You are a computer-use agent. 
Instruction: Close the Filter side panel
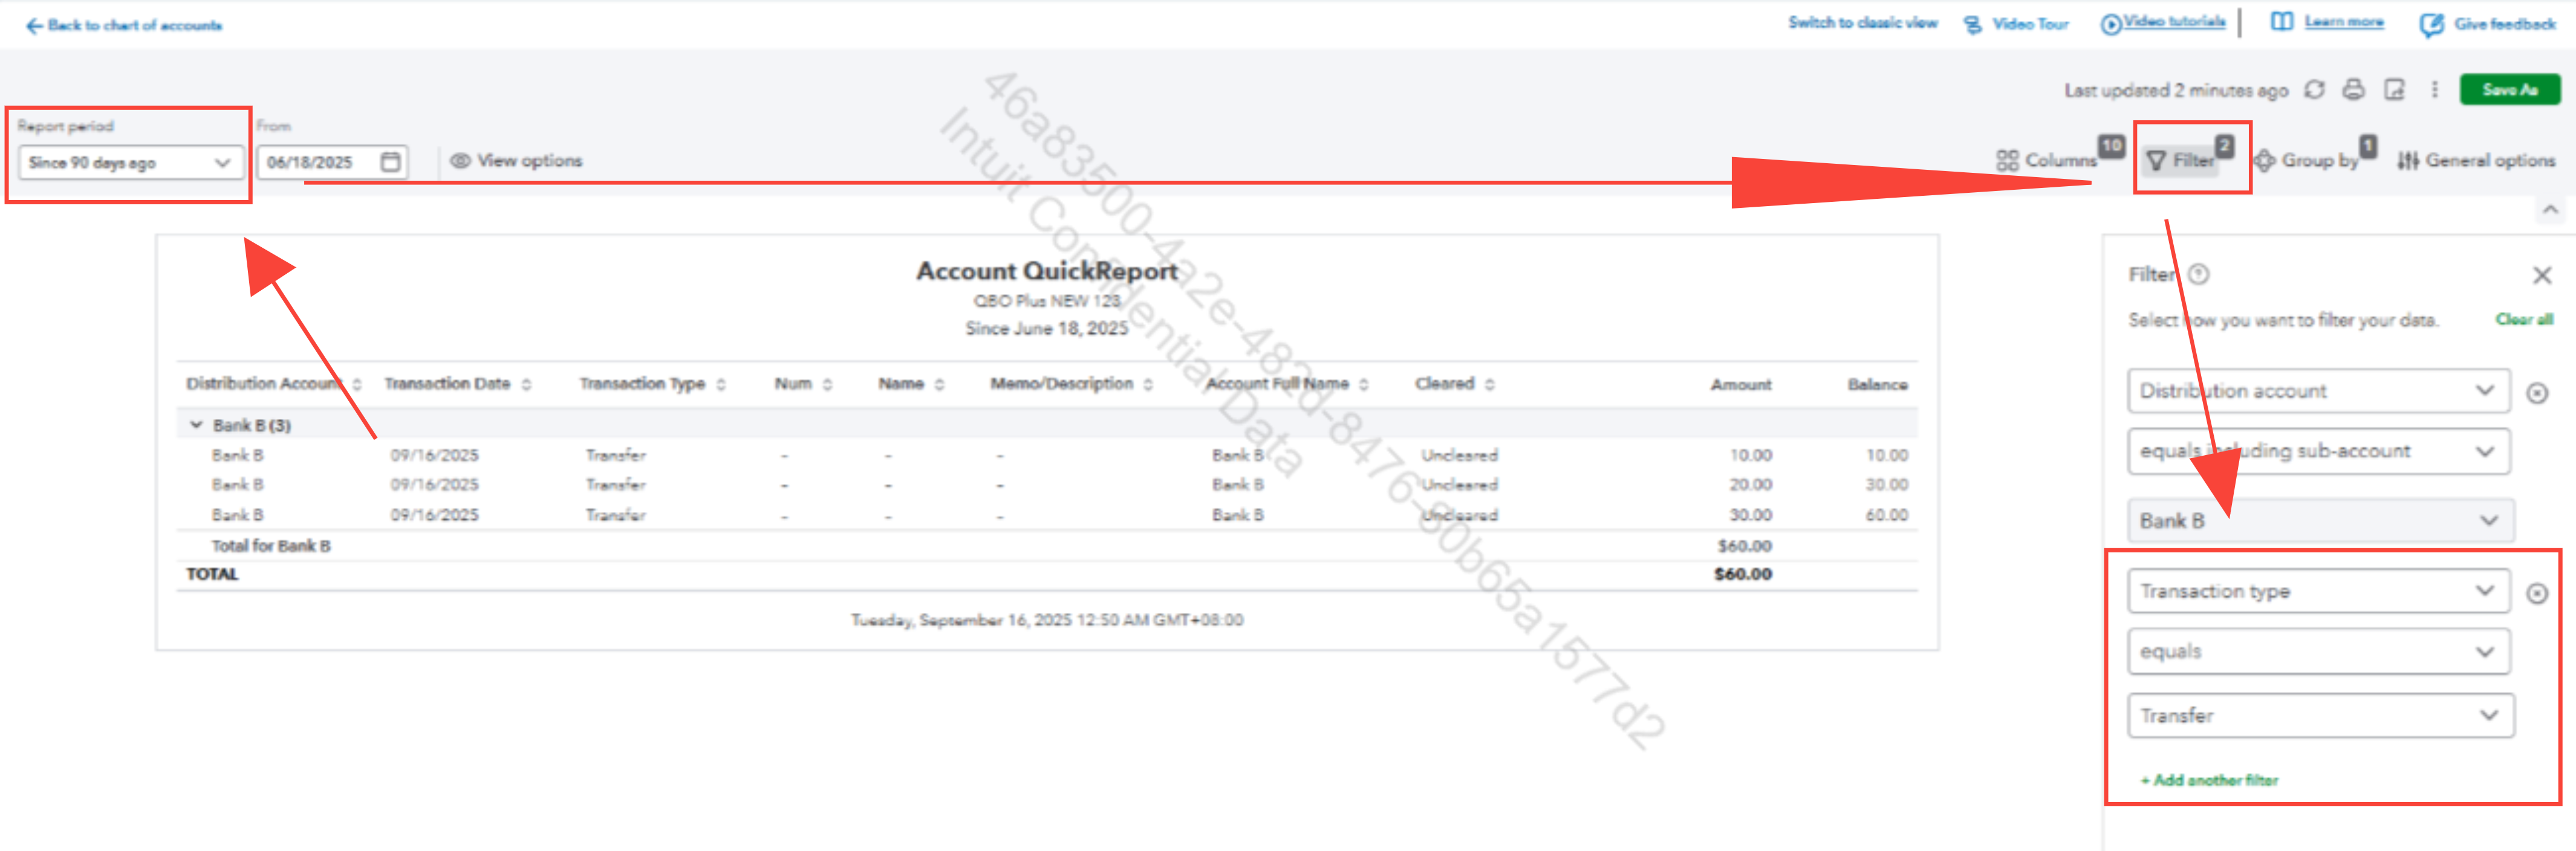pos(2542,275)
